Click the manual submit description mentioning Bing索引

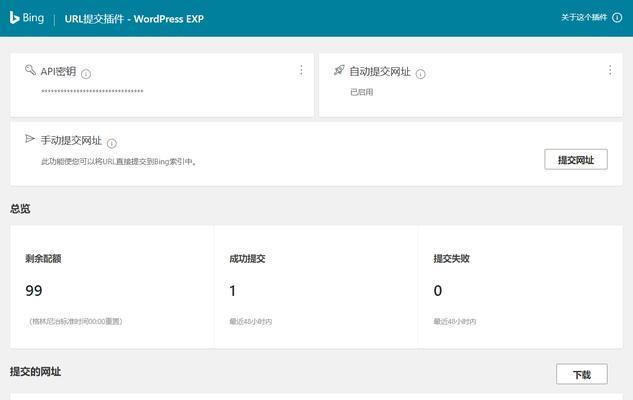click(x=119, y=162)
